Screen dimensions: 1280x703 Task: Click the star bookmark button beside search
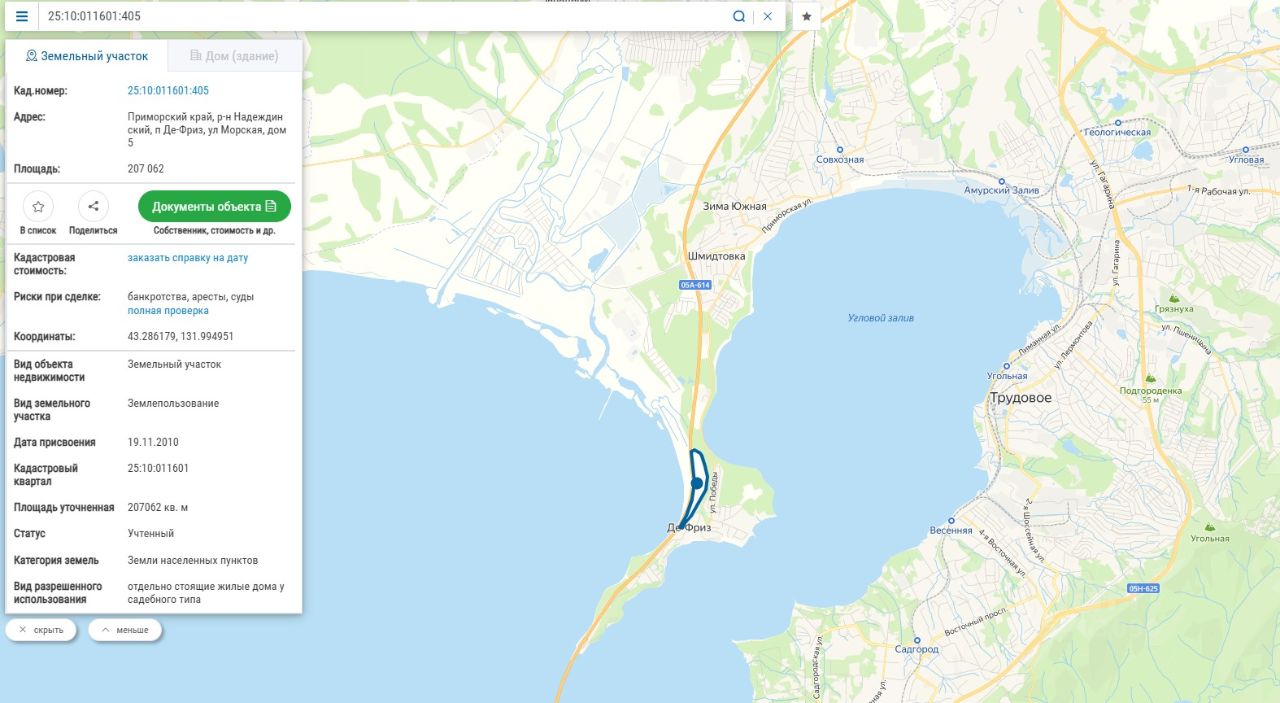807,16
